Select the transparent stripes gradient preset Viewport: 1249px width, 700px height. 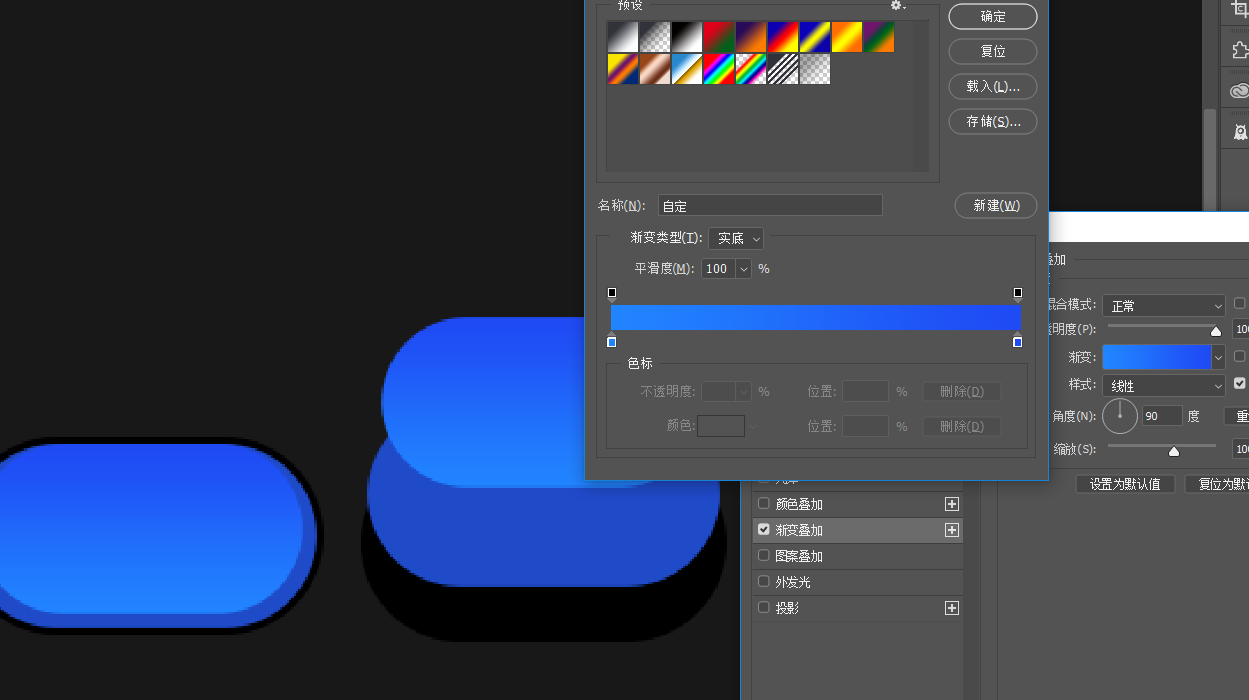(783, 69)
